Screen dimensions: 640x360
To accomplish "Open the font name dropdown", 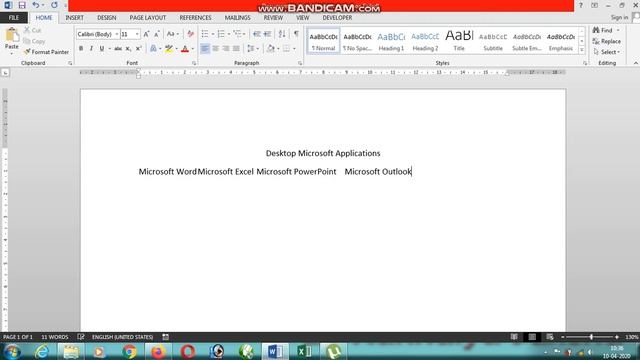I will click(117, 34).
